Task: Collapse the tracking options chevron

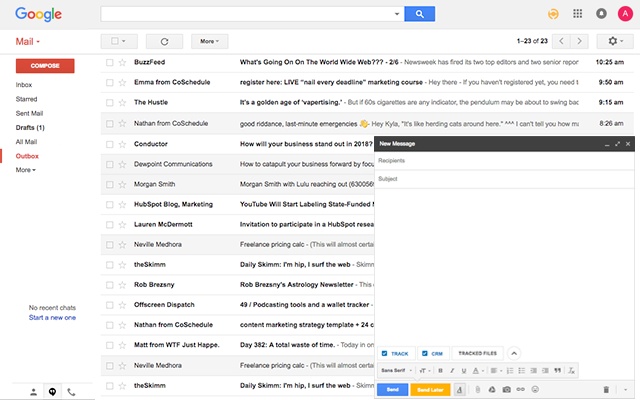Action: pyautogui.click(x=514, y=353)
